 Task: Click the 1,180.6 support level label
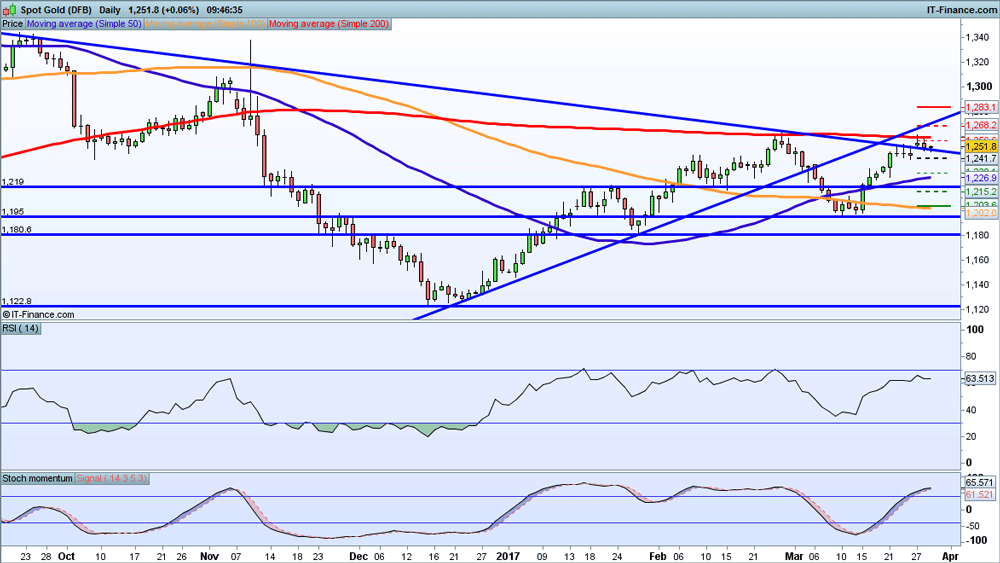(17, 230)
